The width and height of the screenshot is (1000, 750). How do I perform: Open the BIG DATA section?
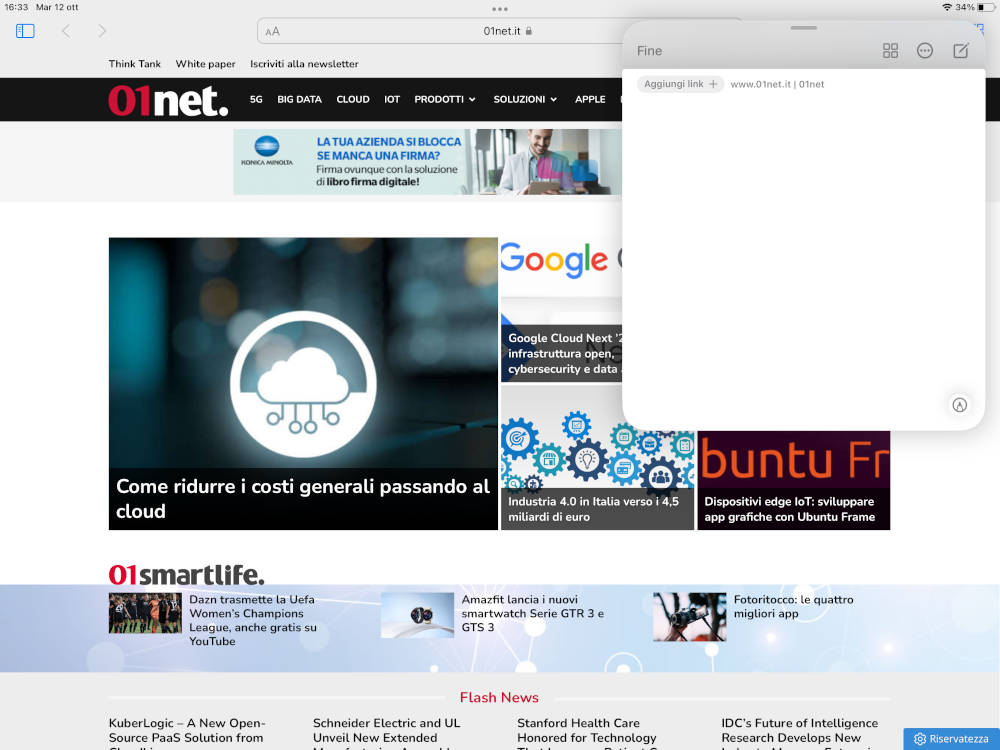point(299,99)
